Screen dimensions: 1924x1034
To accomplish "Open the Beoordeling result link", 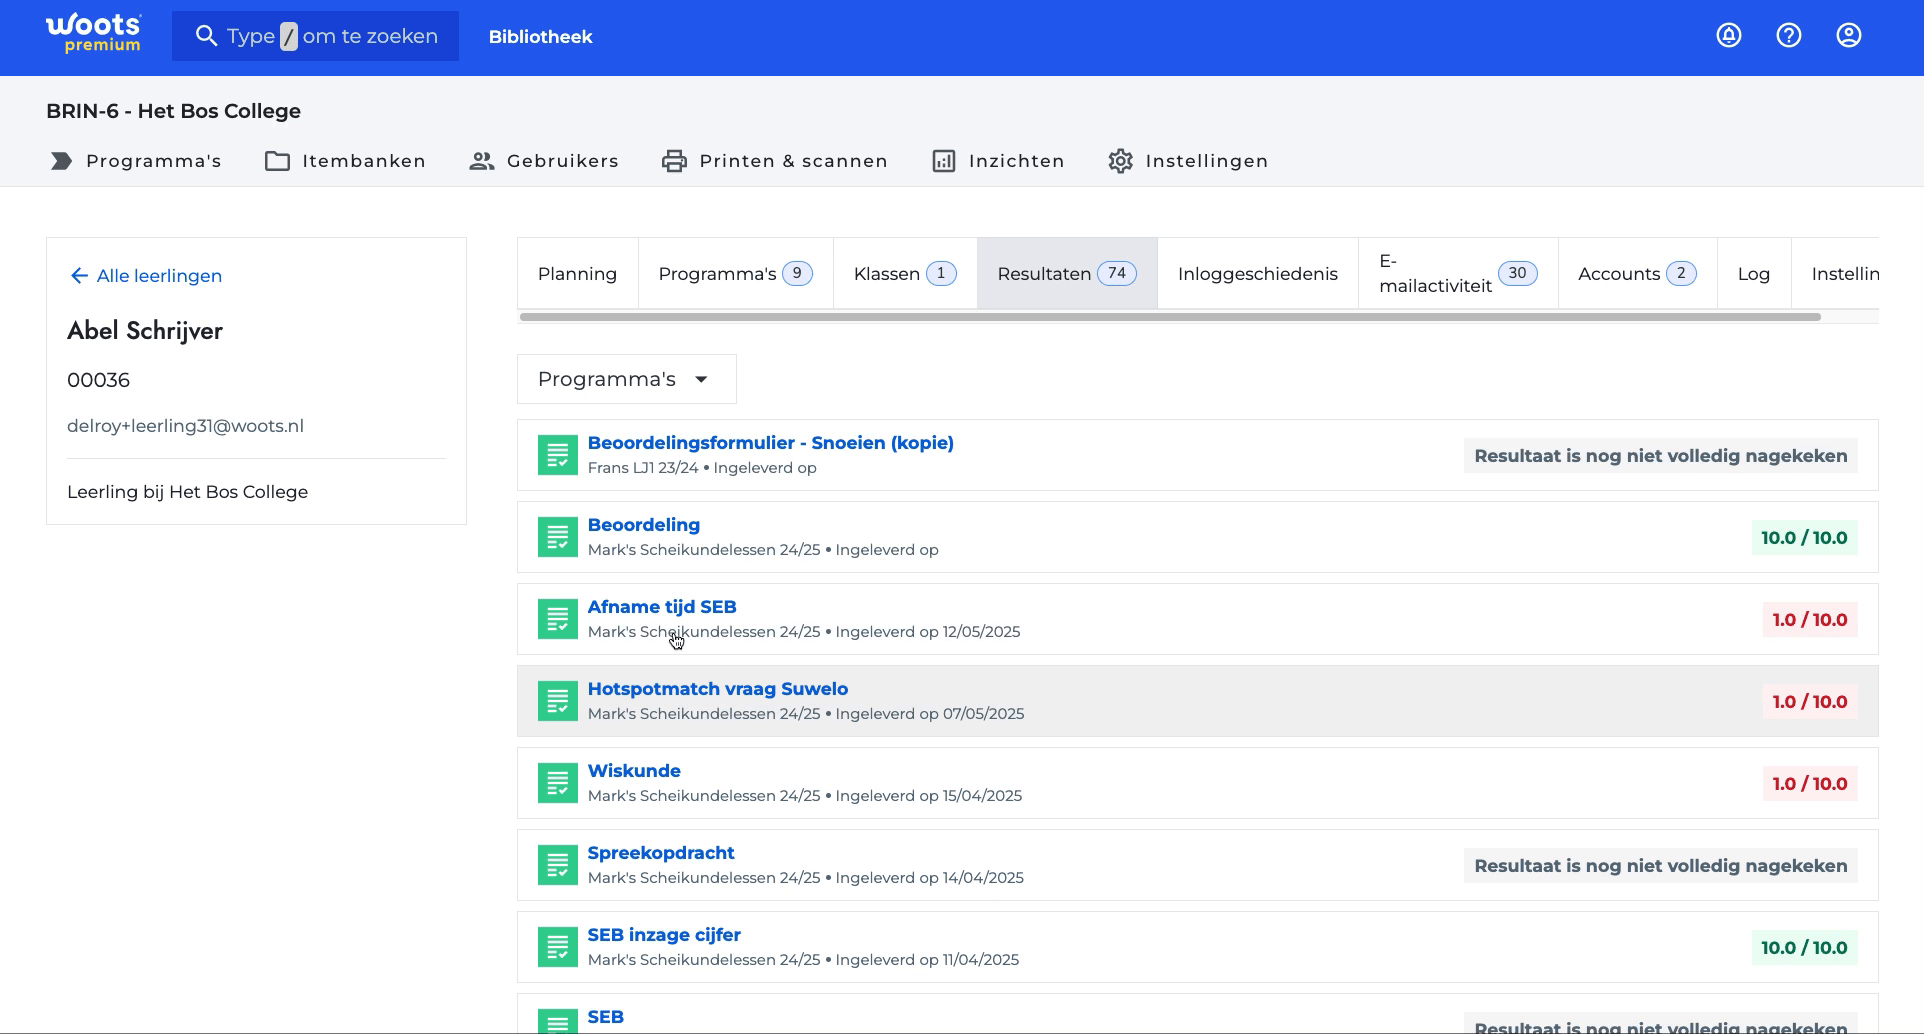I will coord(643,525).
